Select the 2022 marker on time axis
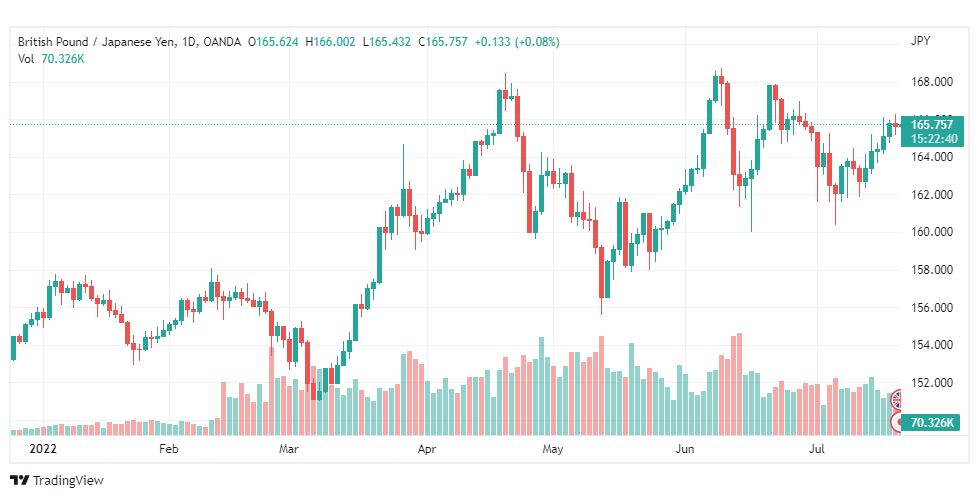The width and height of the screenshot is (979, 498). pos(42,449)
